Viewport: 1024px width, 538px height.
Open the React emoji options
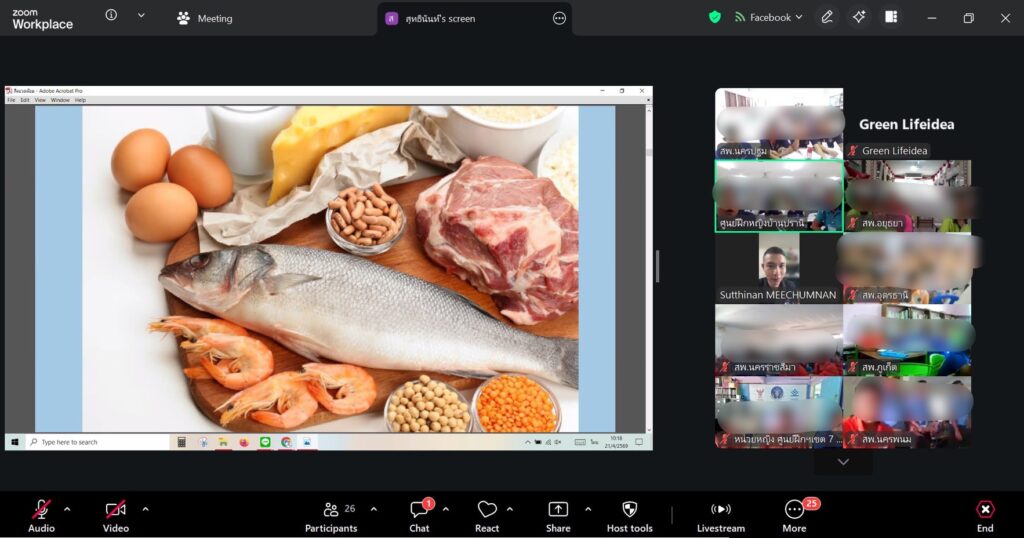[x=487, y=516]
